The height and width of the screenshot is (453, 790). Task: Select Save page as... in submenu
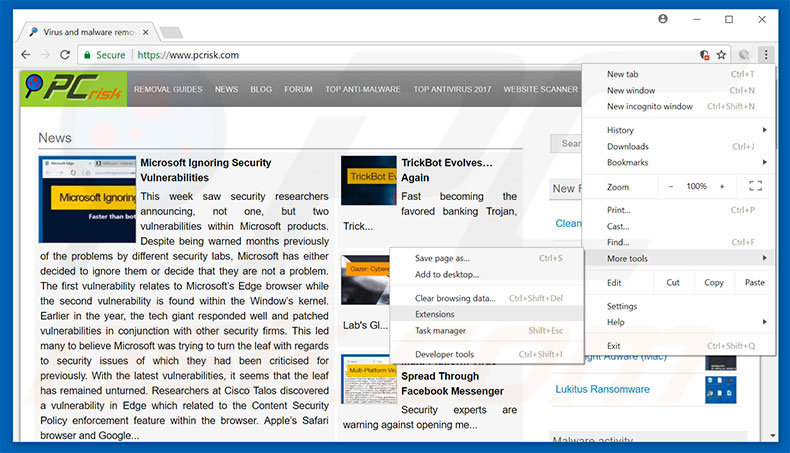(x=487, y=258)
